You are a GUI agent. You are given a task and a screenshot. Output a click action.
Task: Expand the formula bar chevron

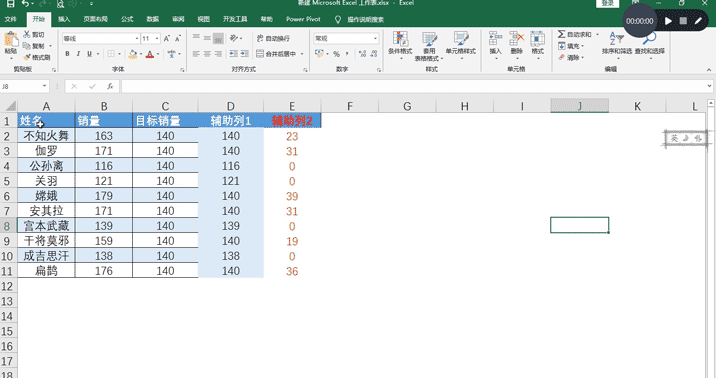(x=709, y=86)
